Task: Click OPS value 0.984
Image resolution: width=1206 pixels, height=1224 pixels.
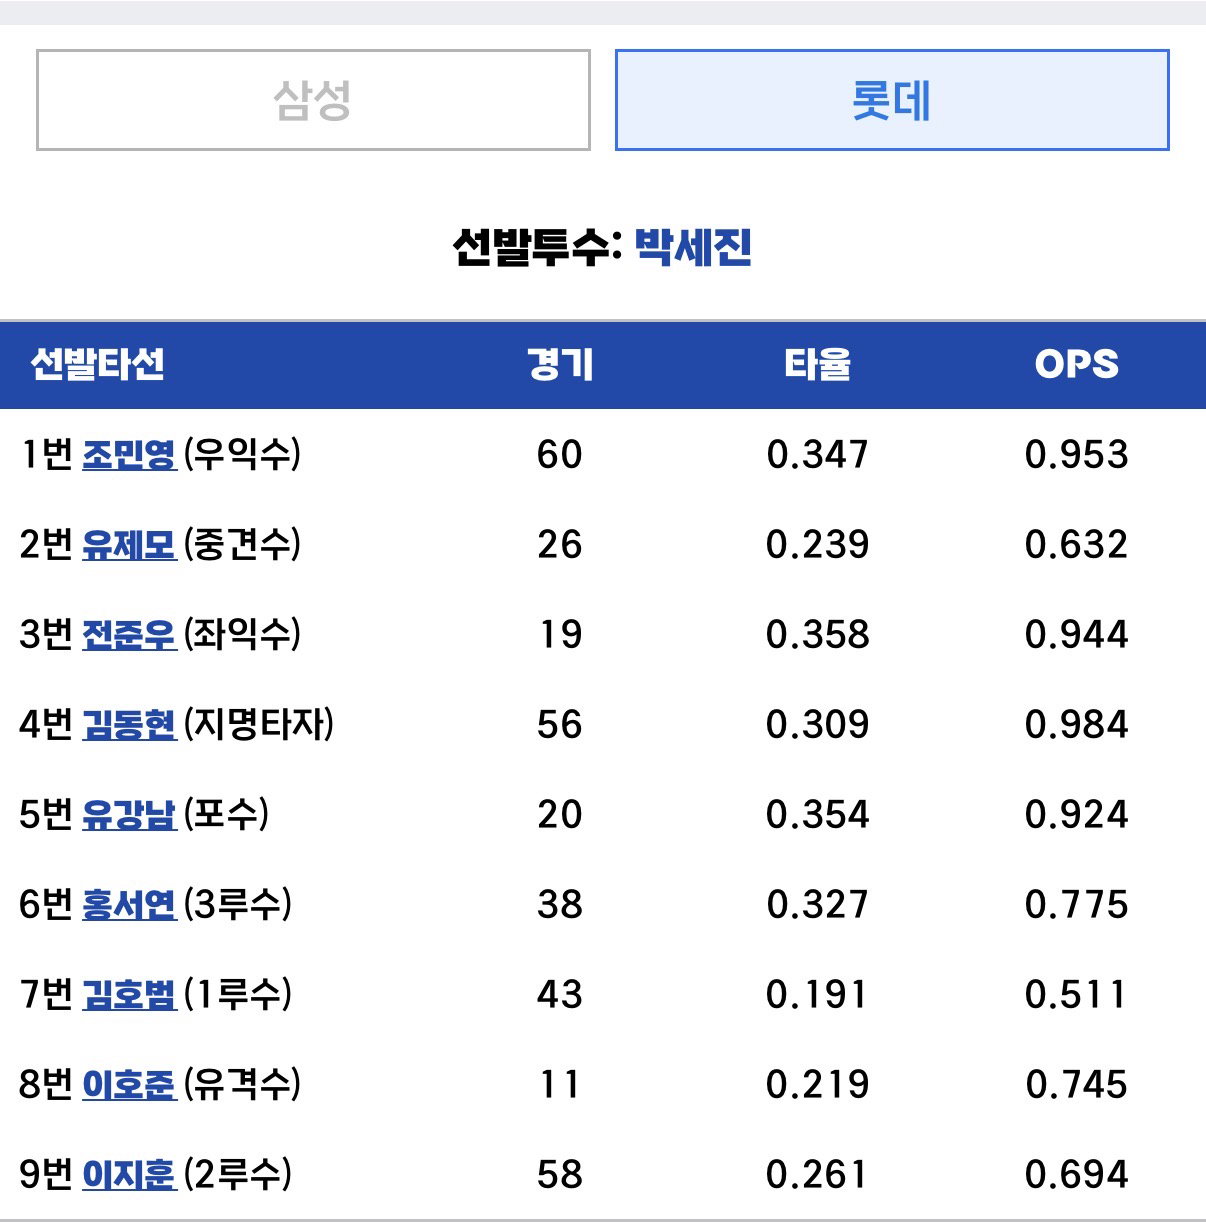Action: pyautogui.click(x=1077, y=725)
